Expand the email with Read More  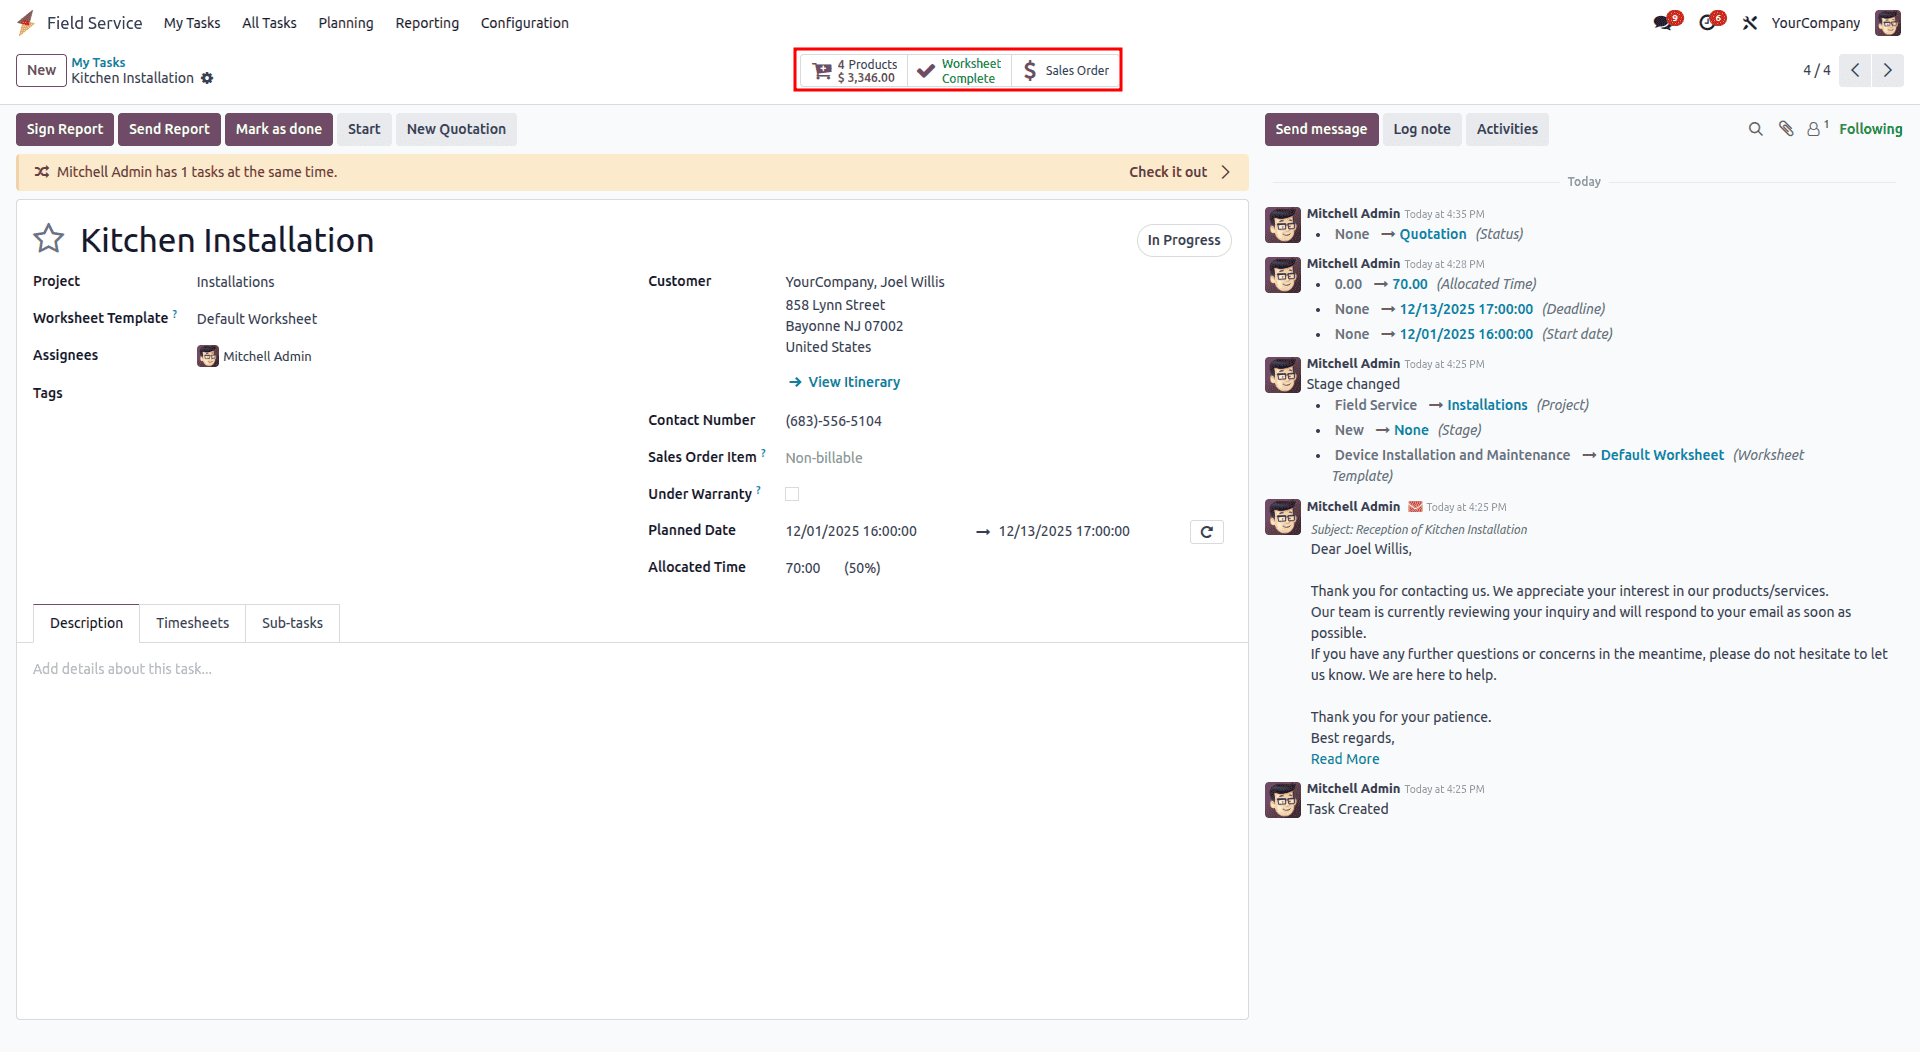coord(1344,758)
